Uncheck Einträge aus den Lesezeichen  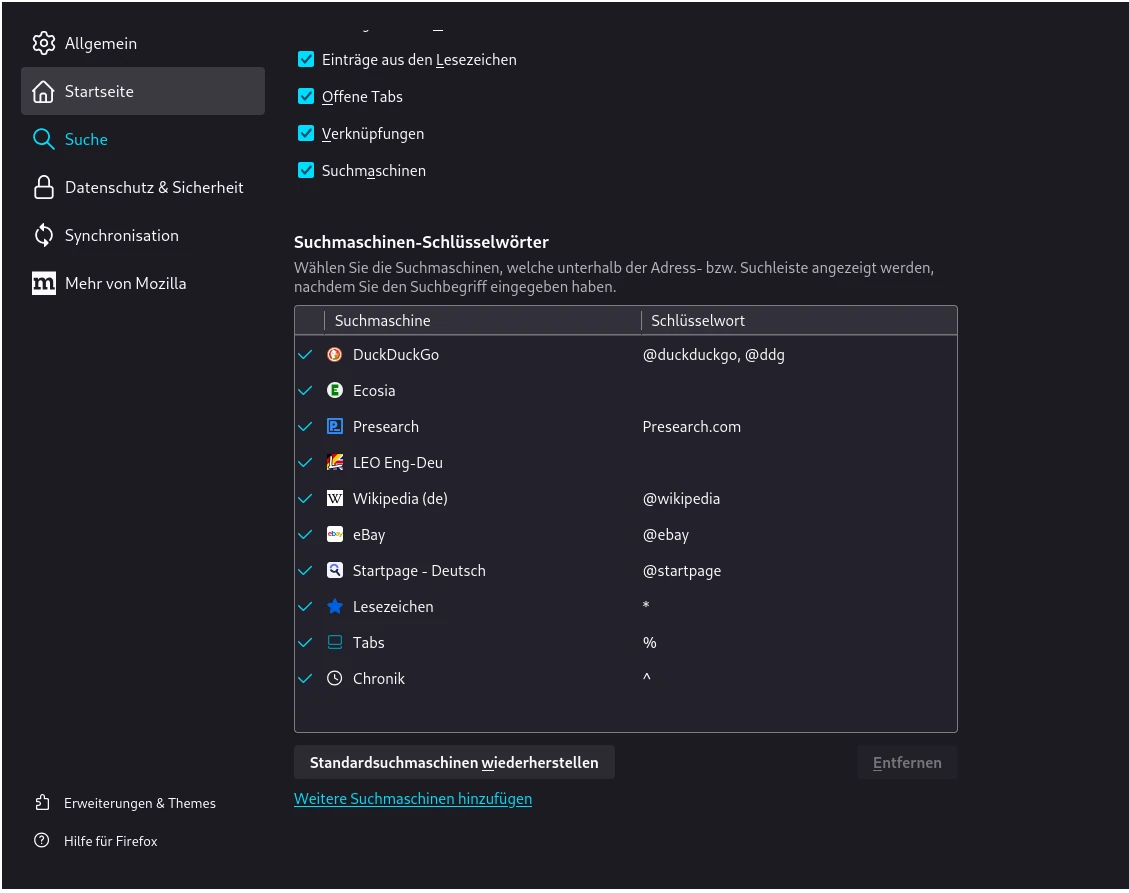click(306, 60)
